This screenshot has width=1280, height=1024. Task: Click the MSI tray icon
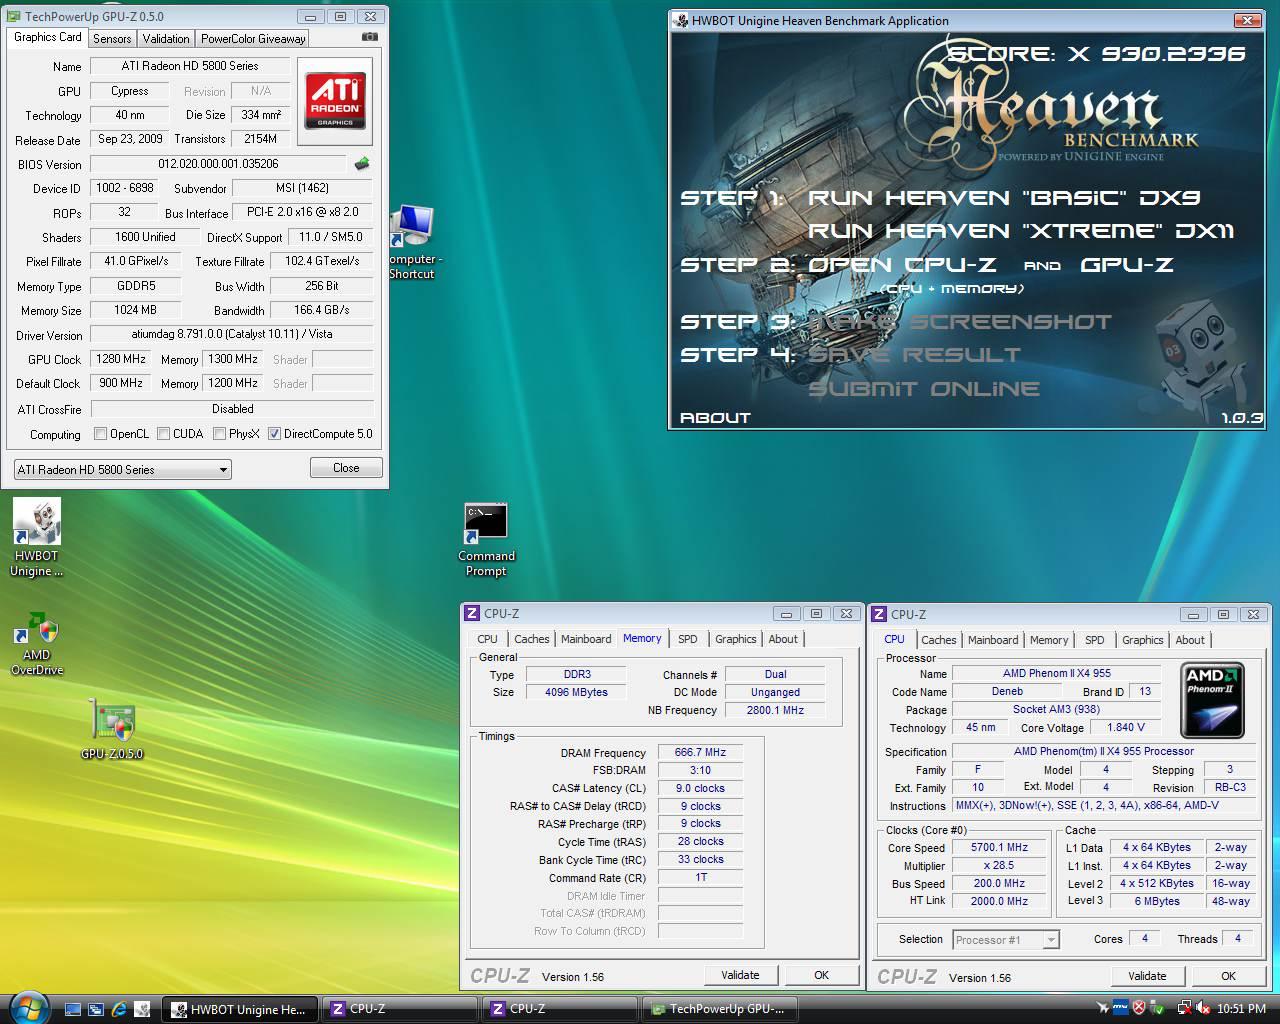coord(1121,1008)
